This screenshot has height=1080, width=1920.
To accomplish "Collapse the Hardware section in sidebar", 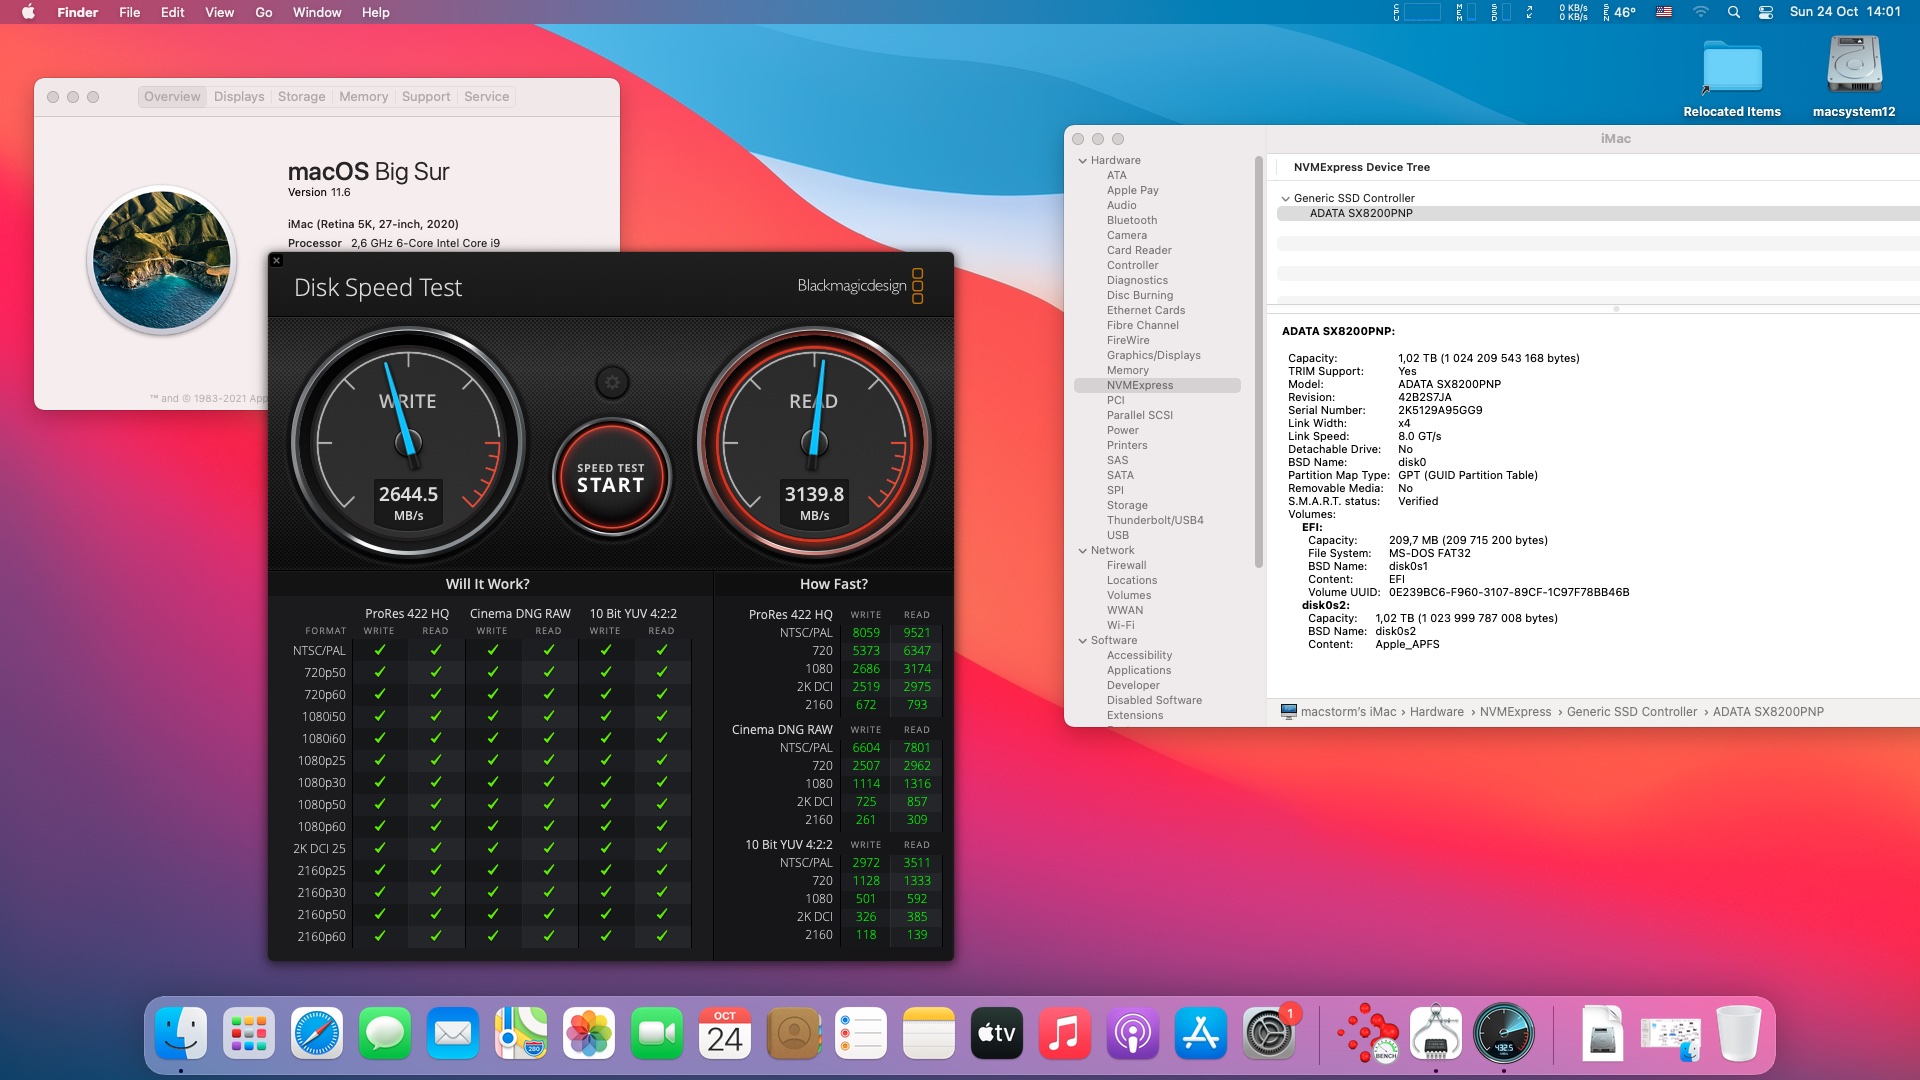I will [1083, 160].
